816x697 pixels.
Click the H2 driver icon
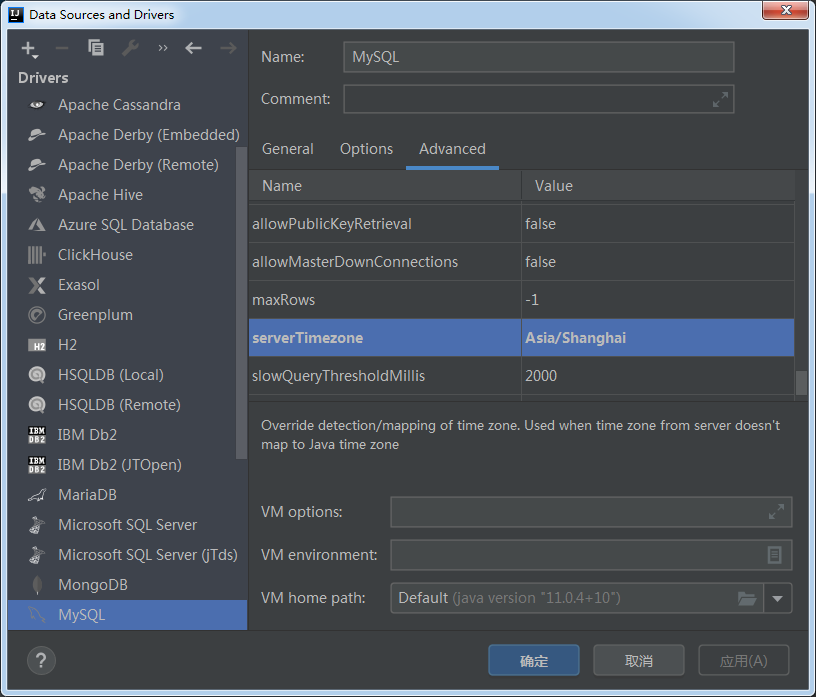(x=37, y=345)
